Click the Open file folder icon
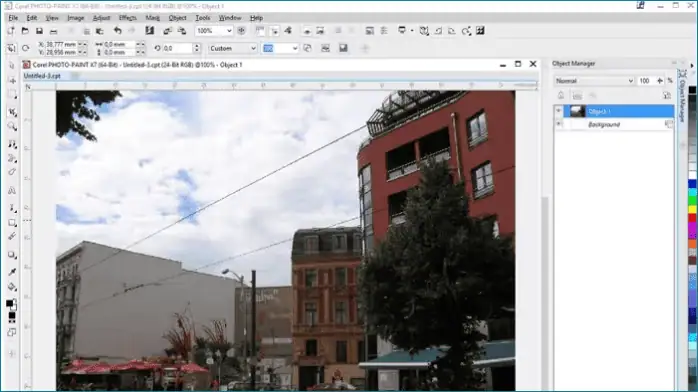 click(x=25, y=31)
